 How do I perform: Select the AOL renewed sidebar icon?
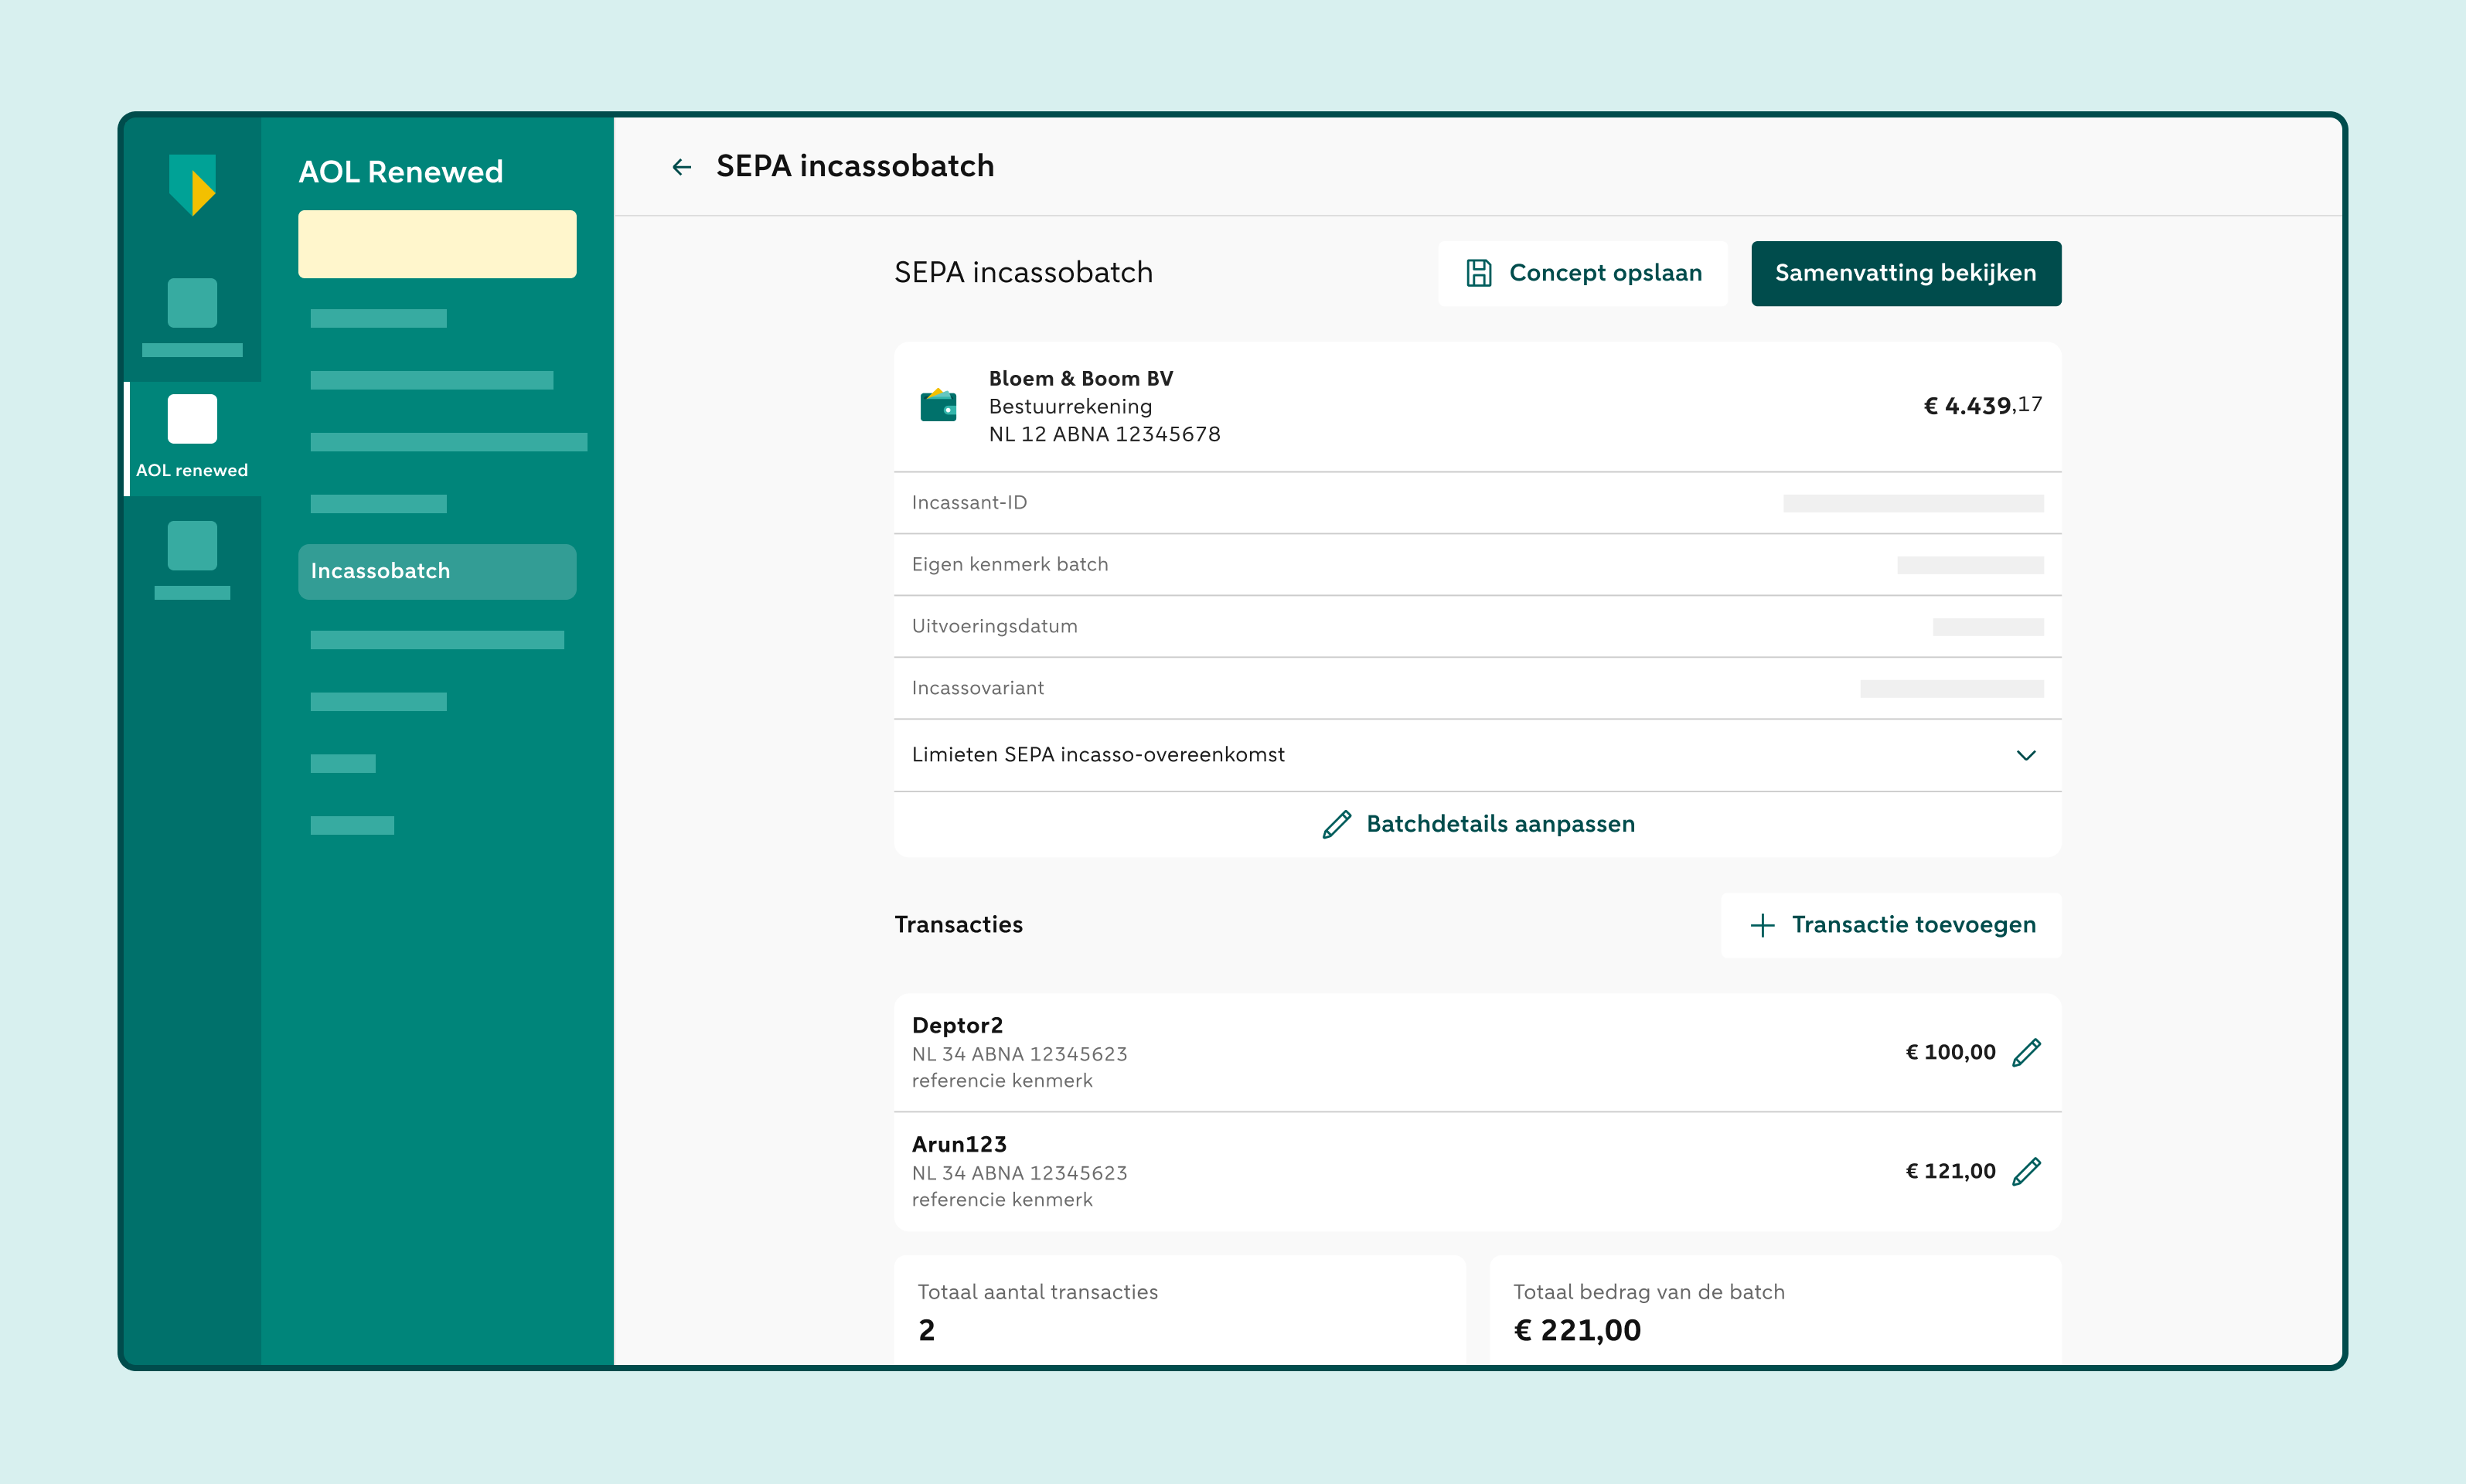[x=192, y=419]
